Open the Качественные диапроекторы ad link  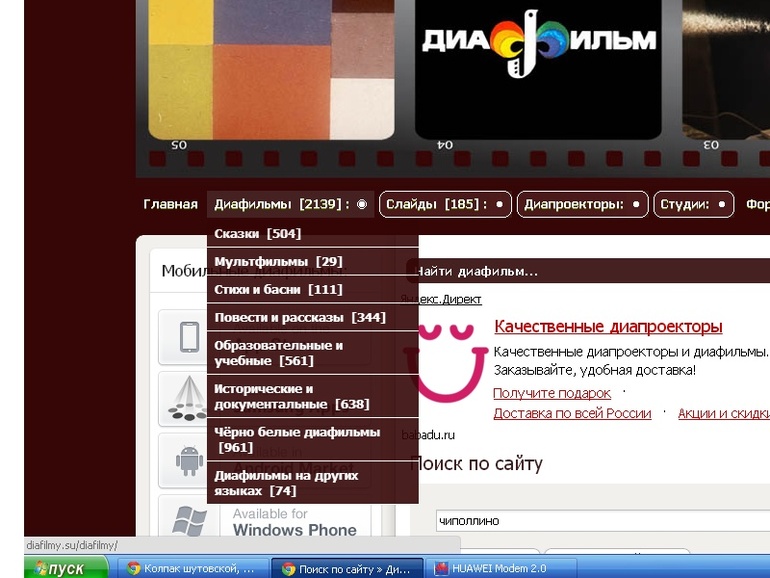pyautogui.click(x=608, y=327)
